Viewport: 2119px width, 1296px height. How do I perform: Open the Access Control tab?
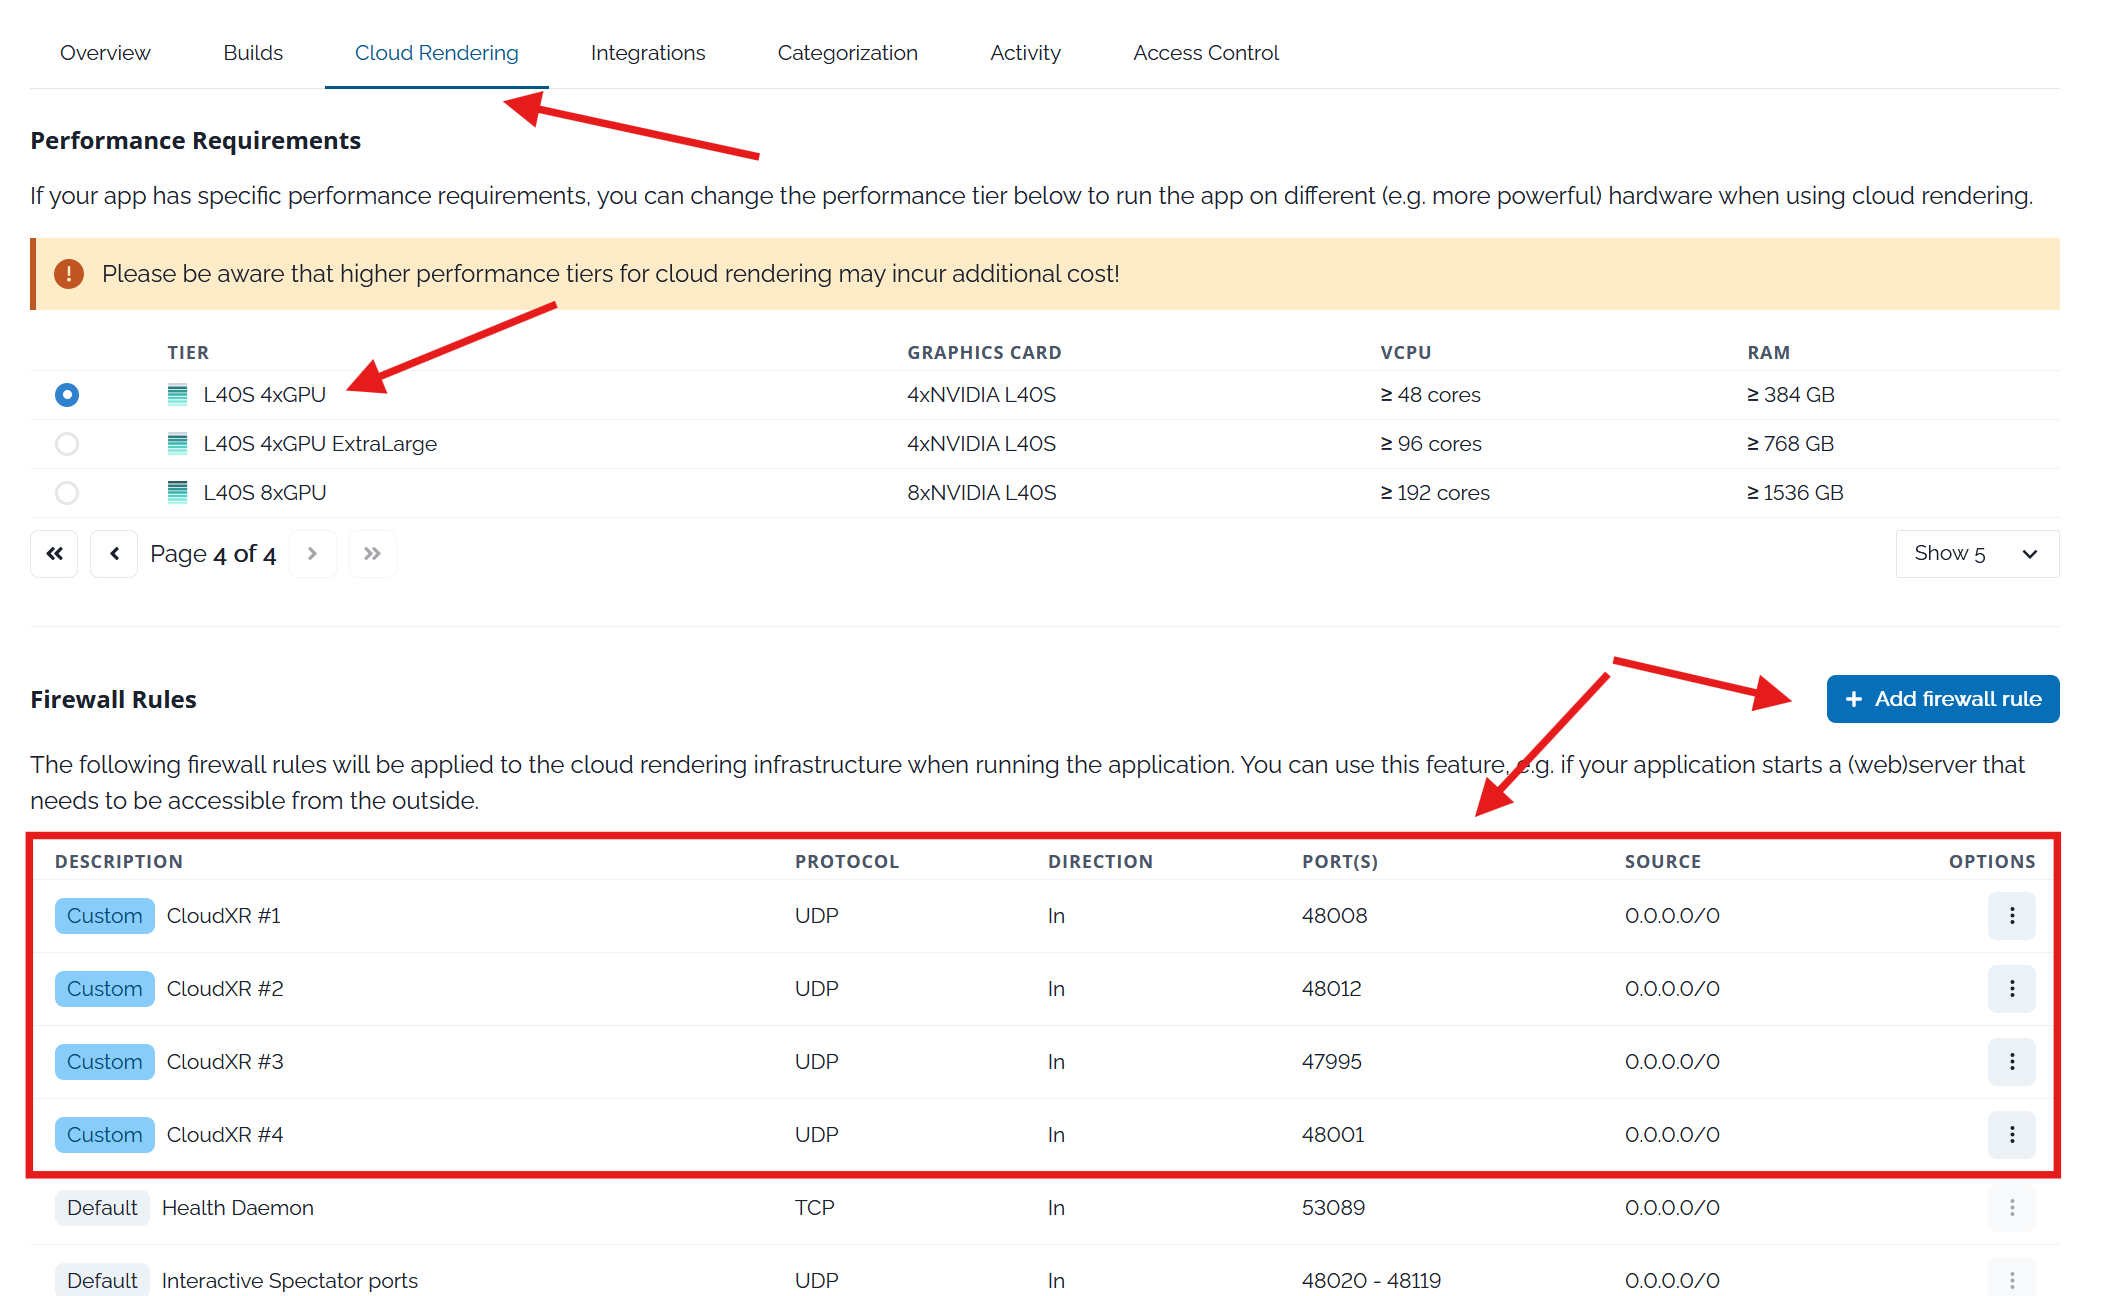1205,53
